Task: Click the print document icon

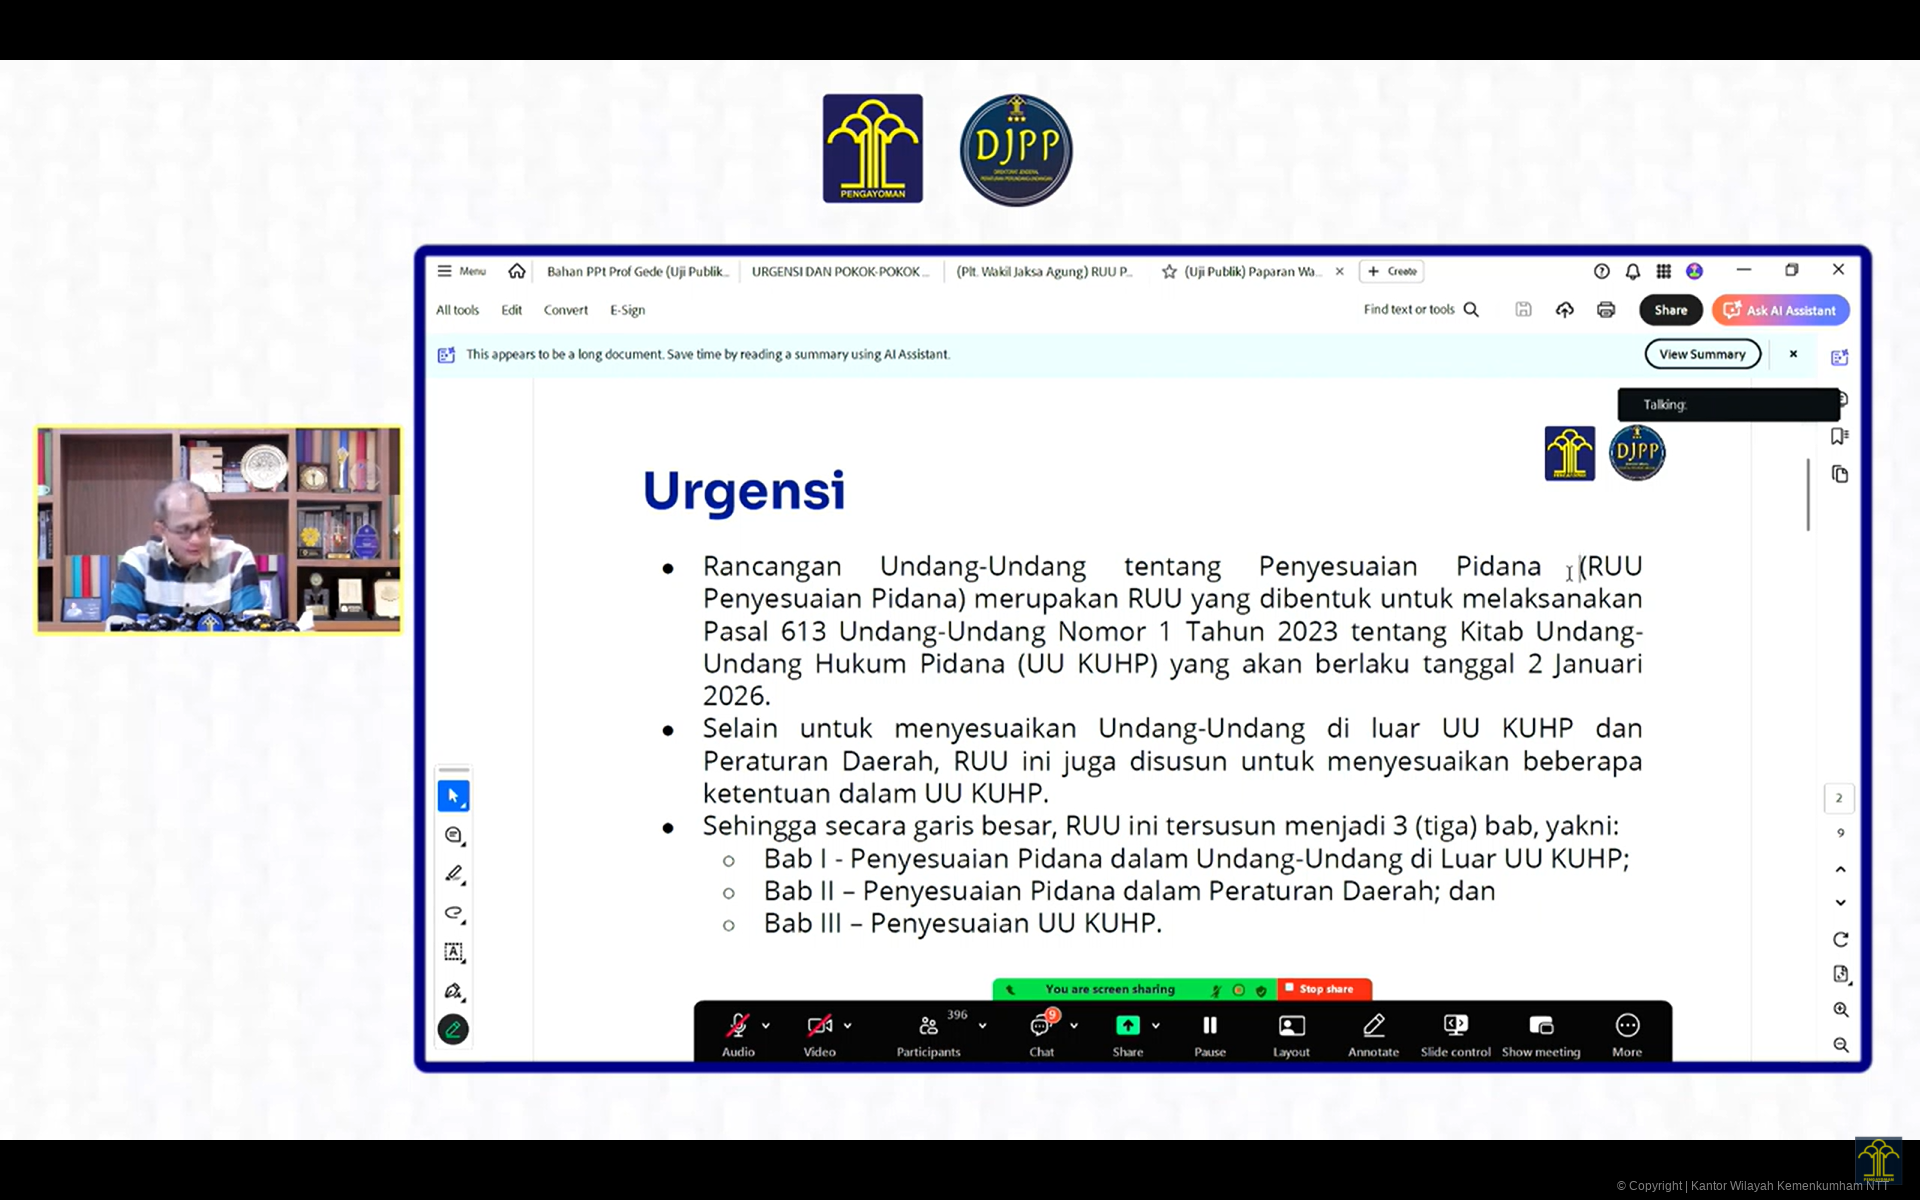Action: (x=1606, y=310)
